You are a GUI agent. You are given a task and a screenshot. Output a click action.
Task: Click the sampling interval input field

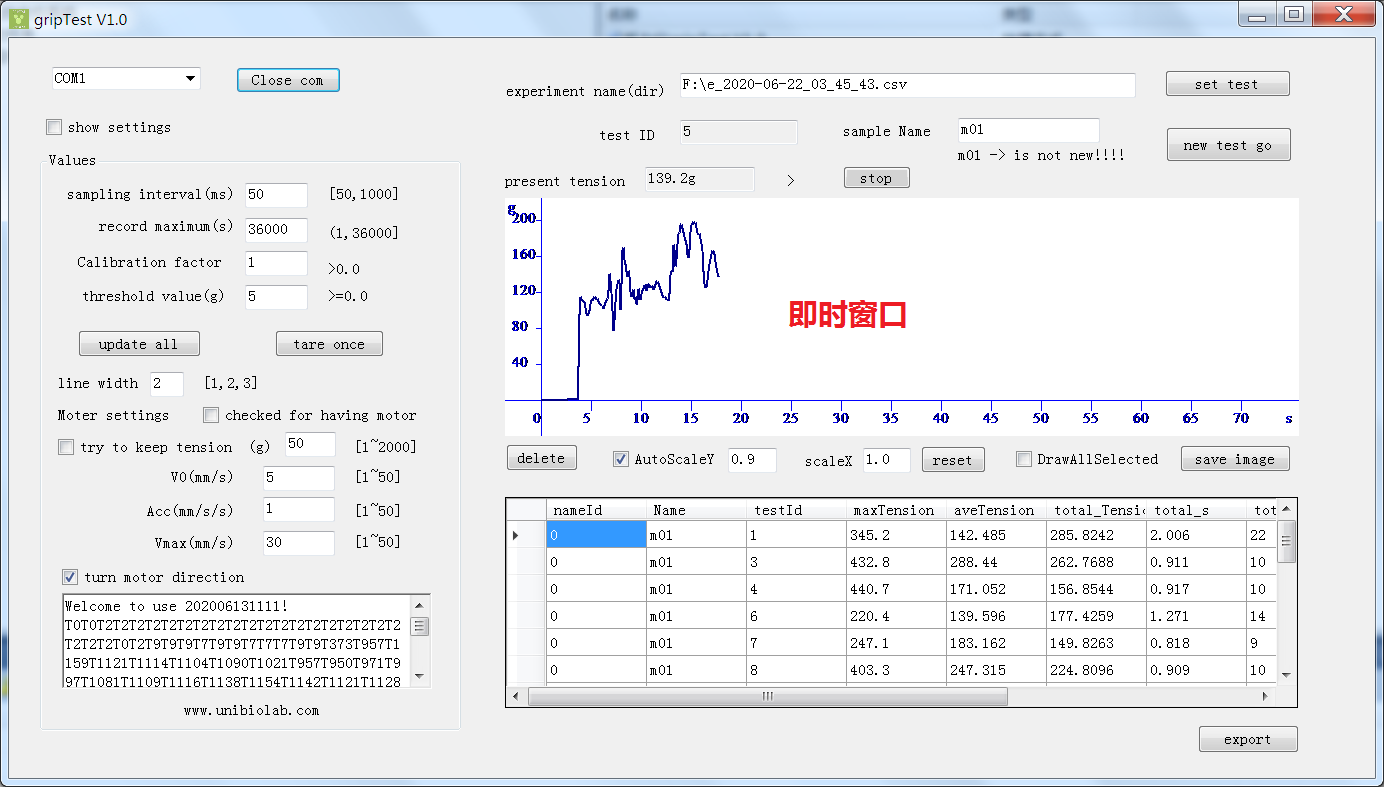pos(277,195)
